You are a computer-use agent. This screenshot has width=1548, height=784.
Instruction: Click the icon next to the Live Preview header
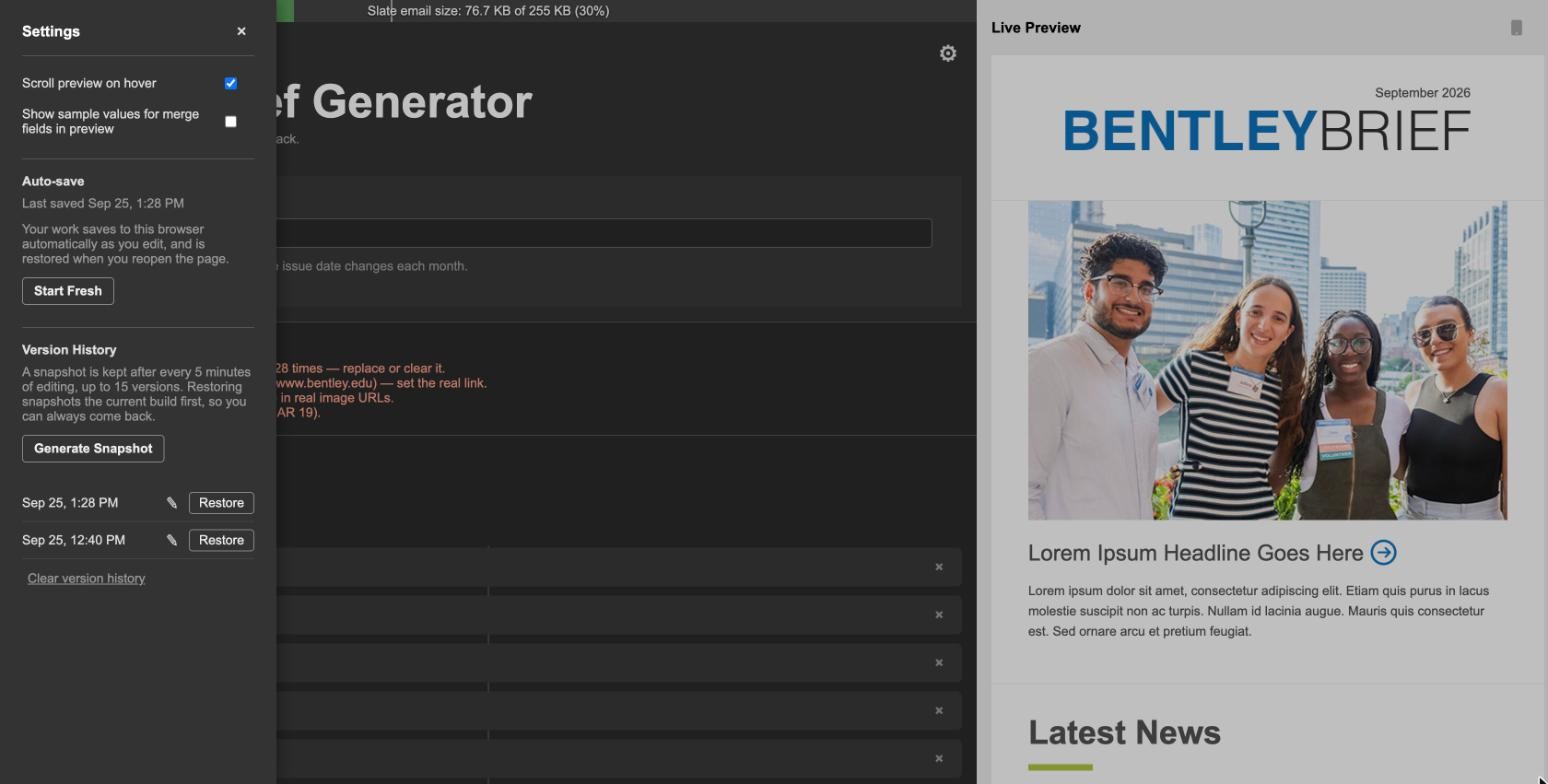point(1516,28)
